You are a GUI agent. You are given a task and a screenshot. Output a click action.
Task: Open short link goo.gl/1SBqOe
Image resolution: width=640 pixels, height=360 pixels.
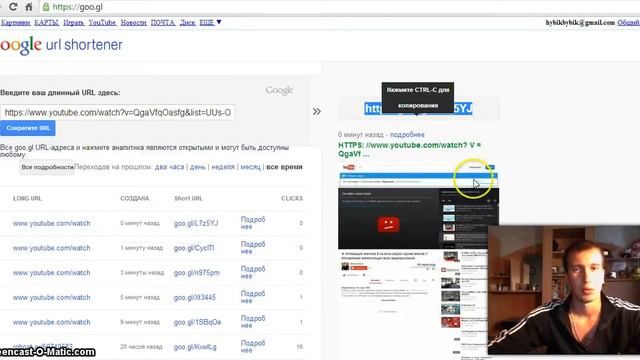click(198, 322)
